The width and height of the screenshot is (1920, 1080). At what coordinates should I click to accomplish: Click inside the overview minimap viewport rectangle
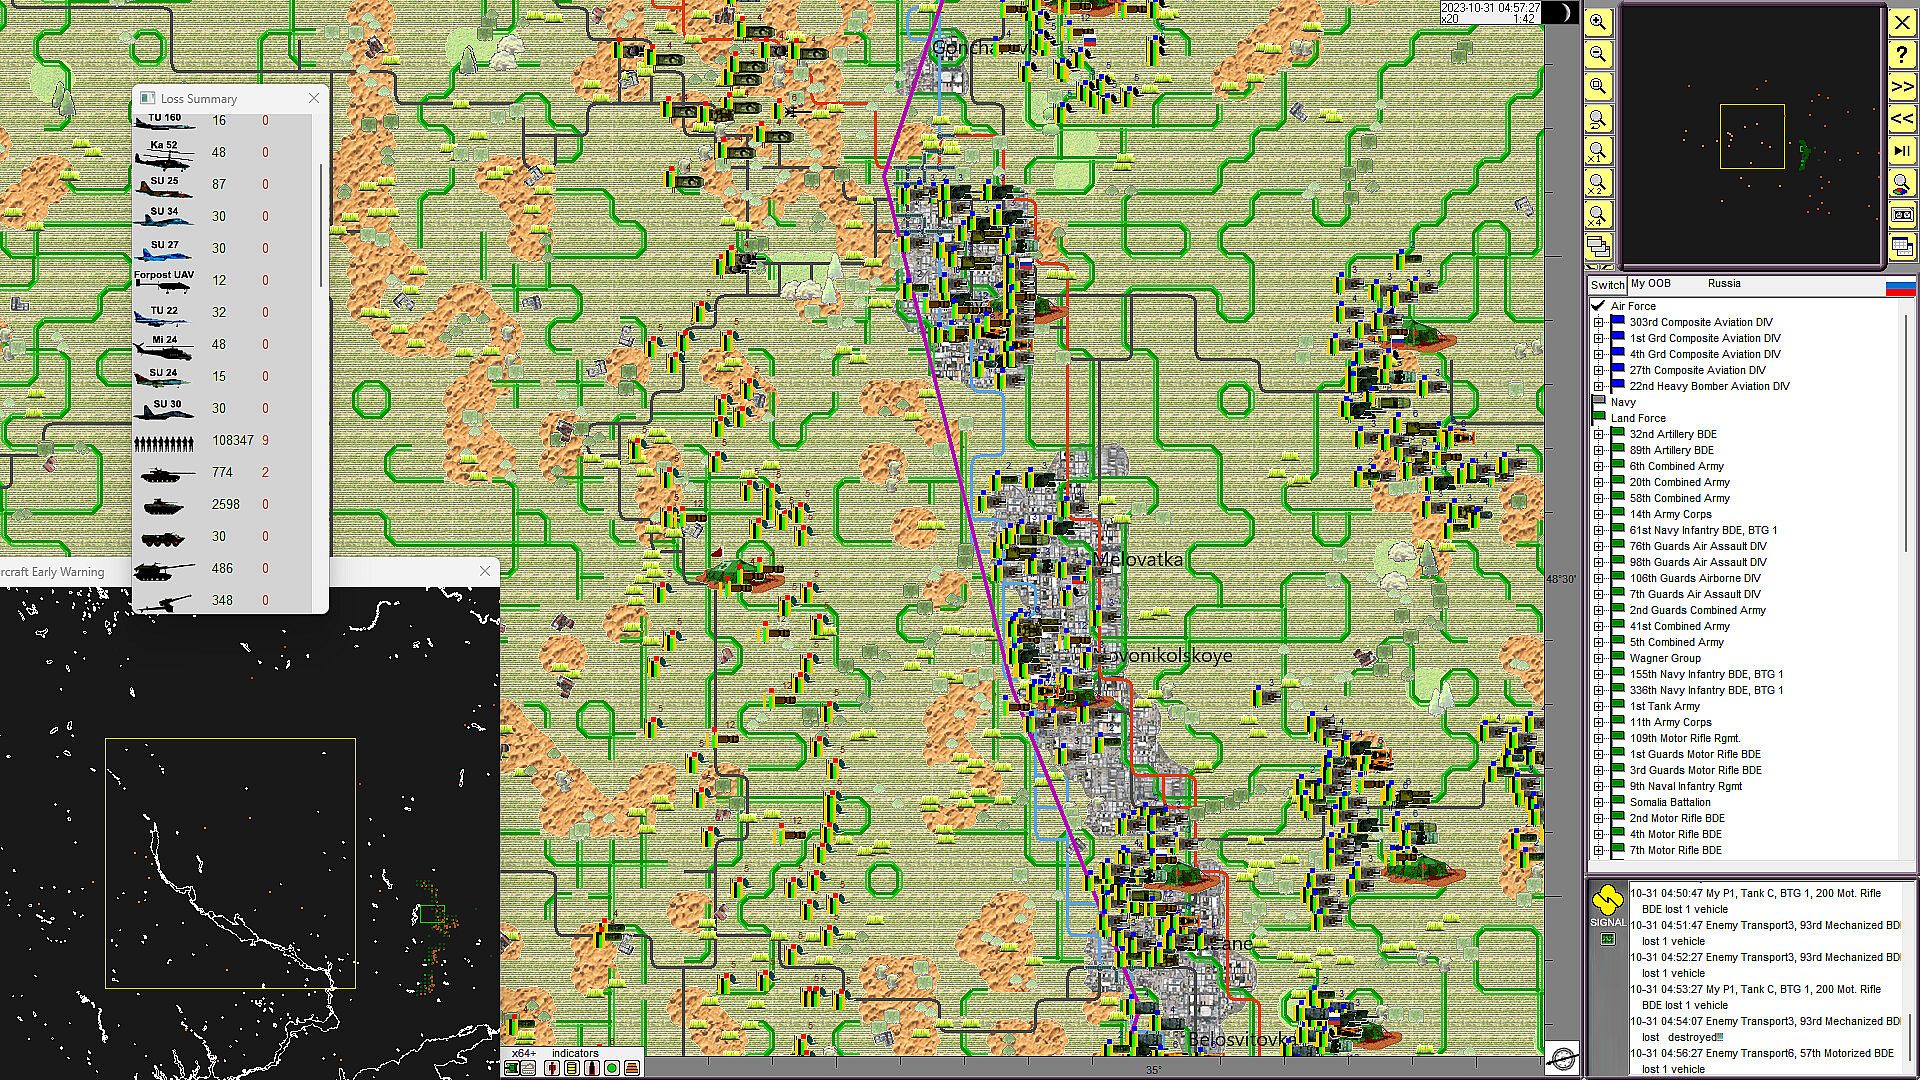point(1752,136)
